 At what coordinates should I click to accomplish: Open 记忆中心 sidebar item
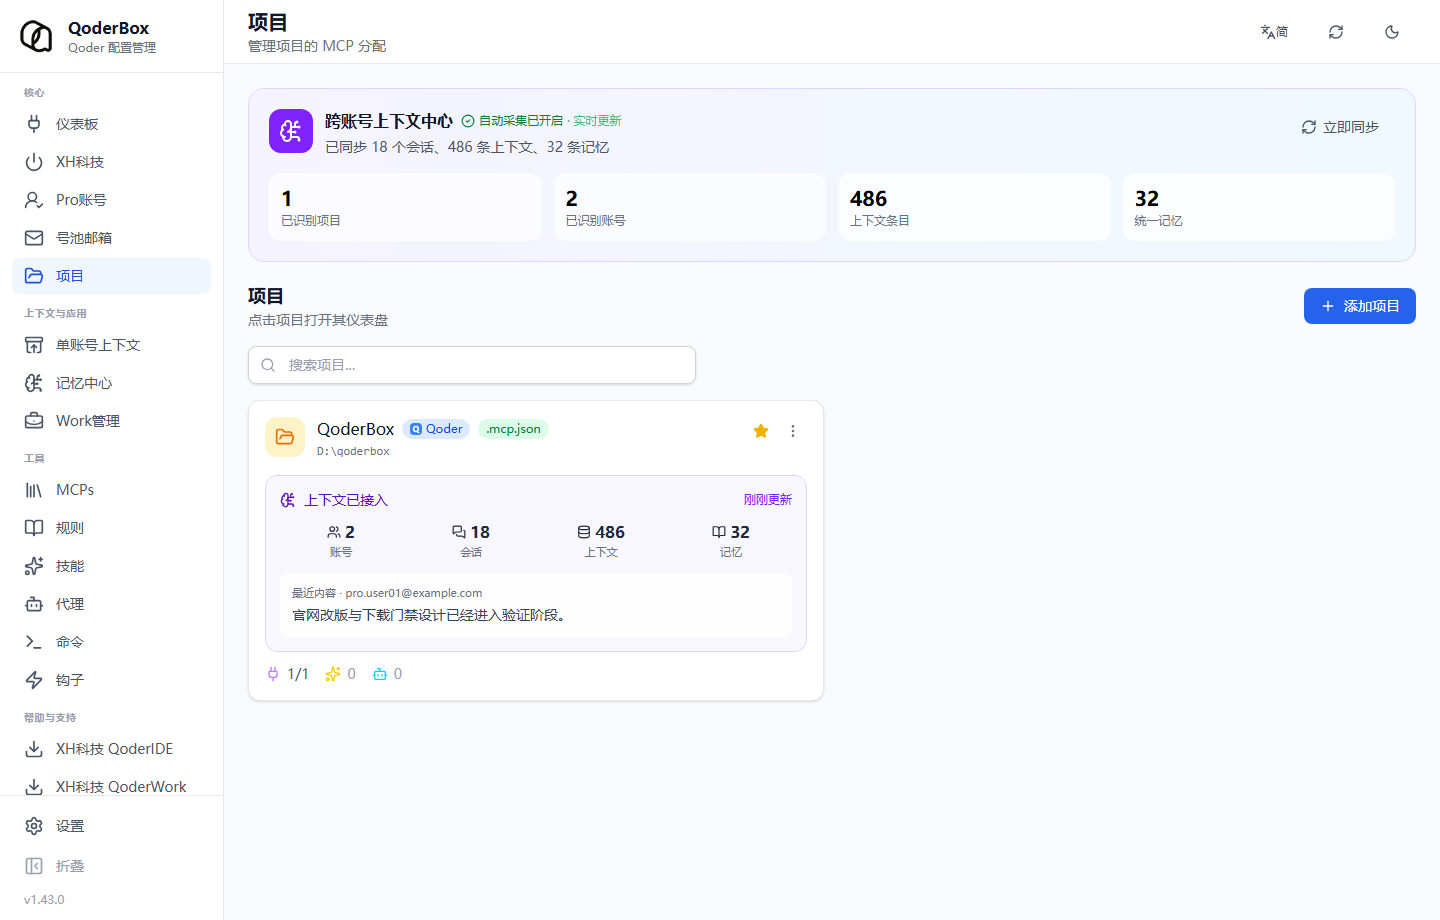pos(111,383)
